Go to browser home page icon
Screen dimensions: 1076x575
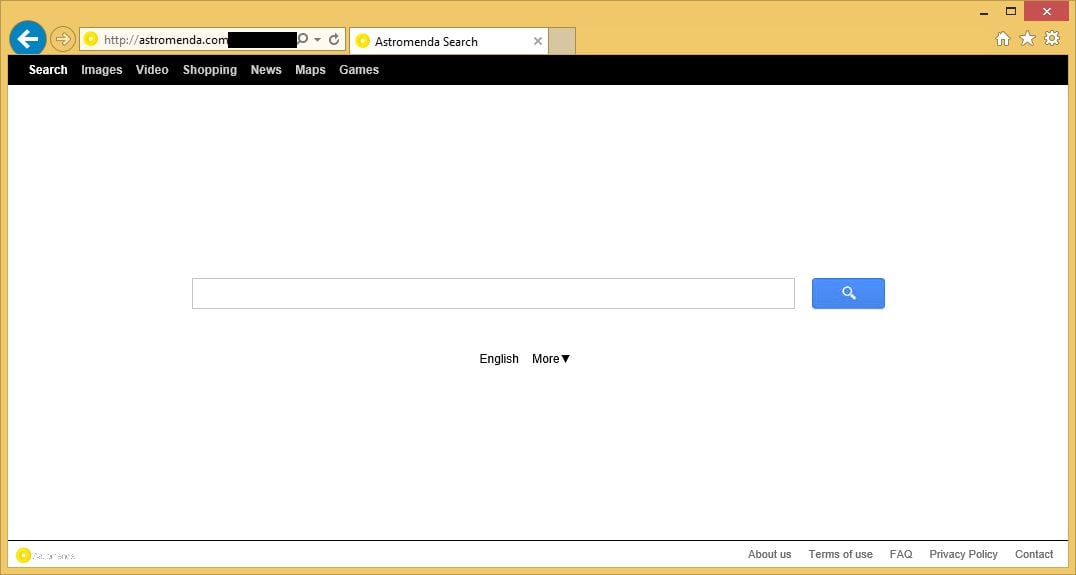[1003, 38]
